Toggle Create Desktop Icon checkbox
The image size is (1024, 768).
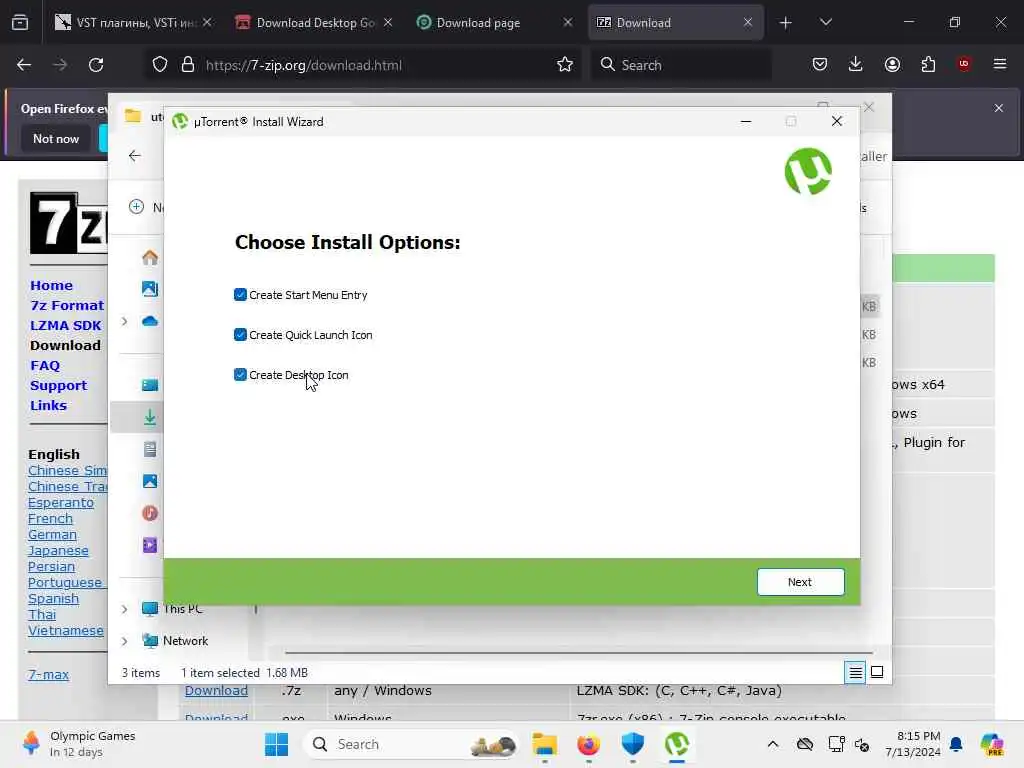240,374
